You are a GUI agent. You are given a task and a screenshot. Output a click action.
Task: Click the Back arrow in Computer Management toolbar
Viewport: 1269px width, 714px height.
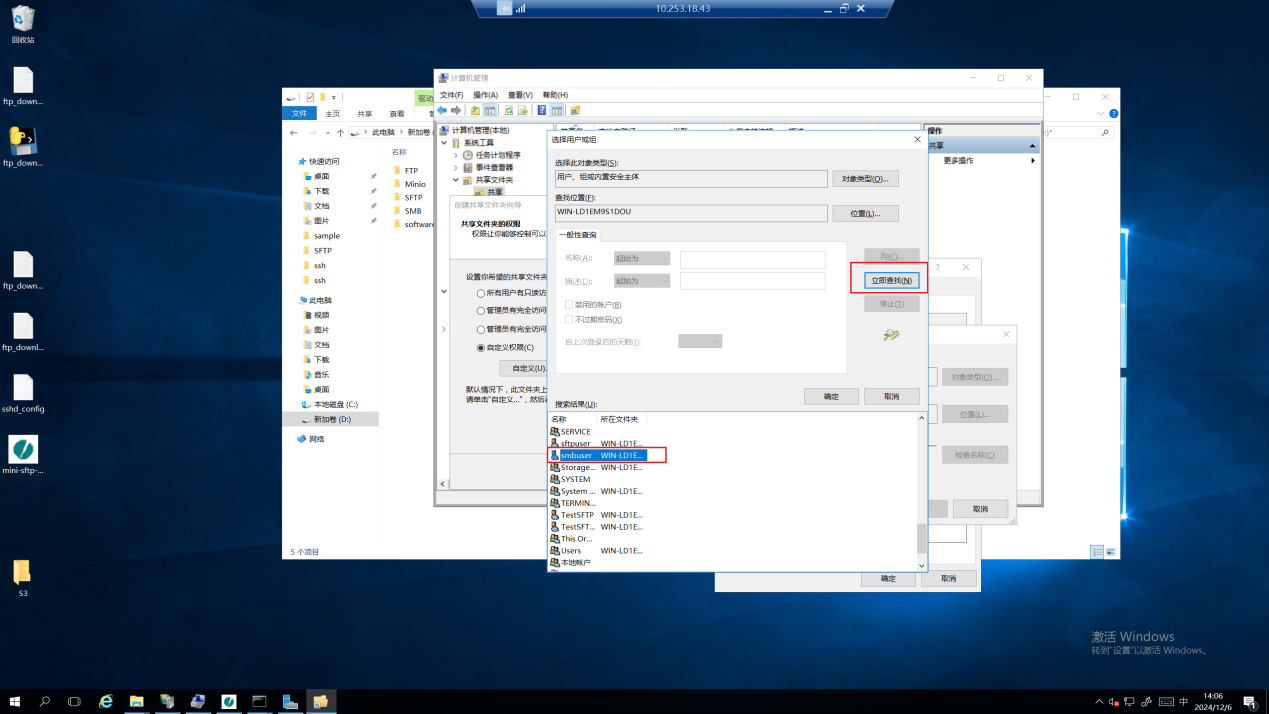pos(442,110)
